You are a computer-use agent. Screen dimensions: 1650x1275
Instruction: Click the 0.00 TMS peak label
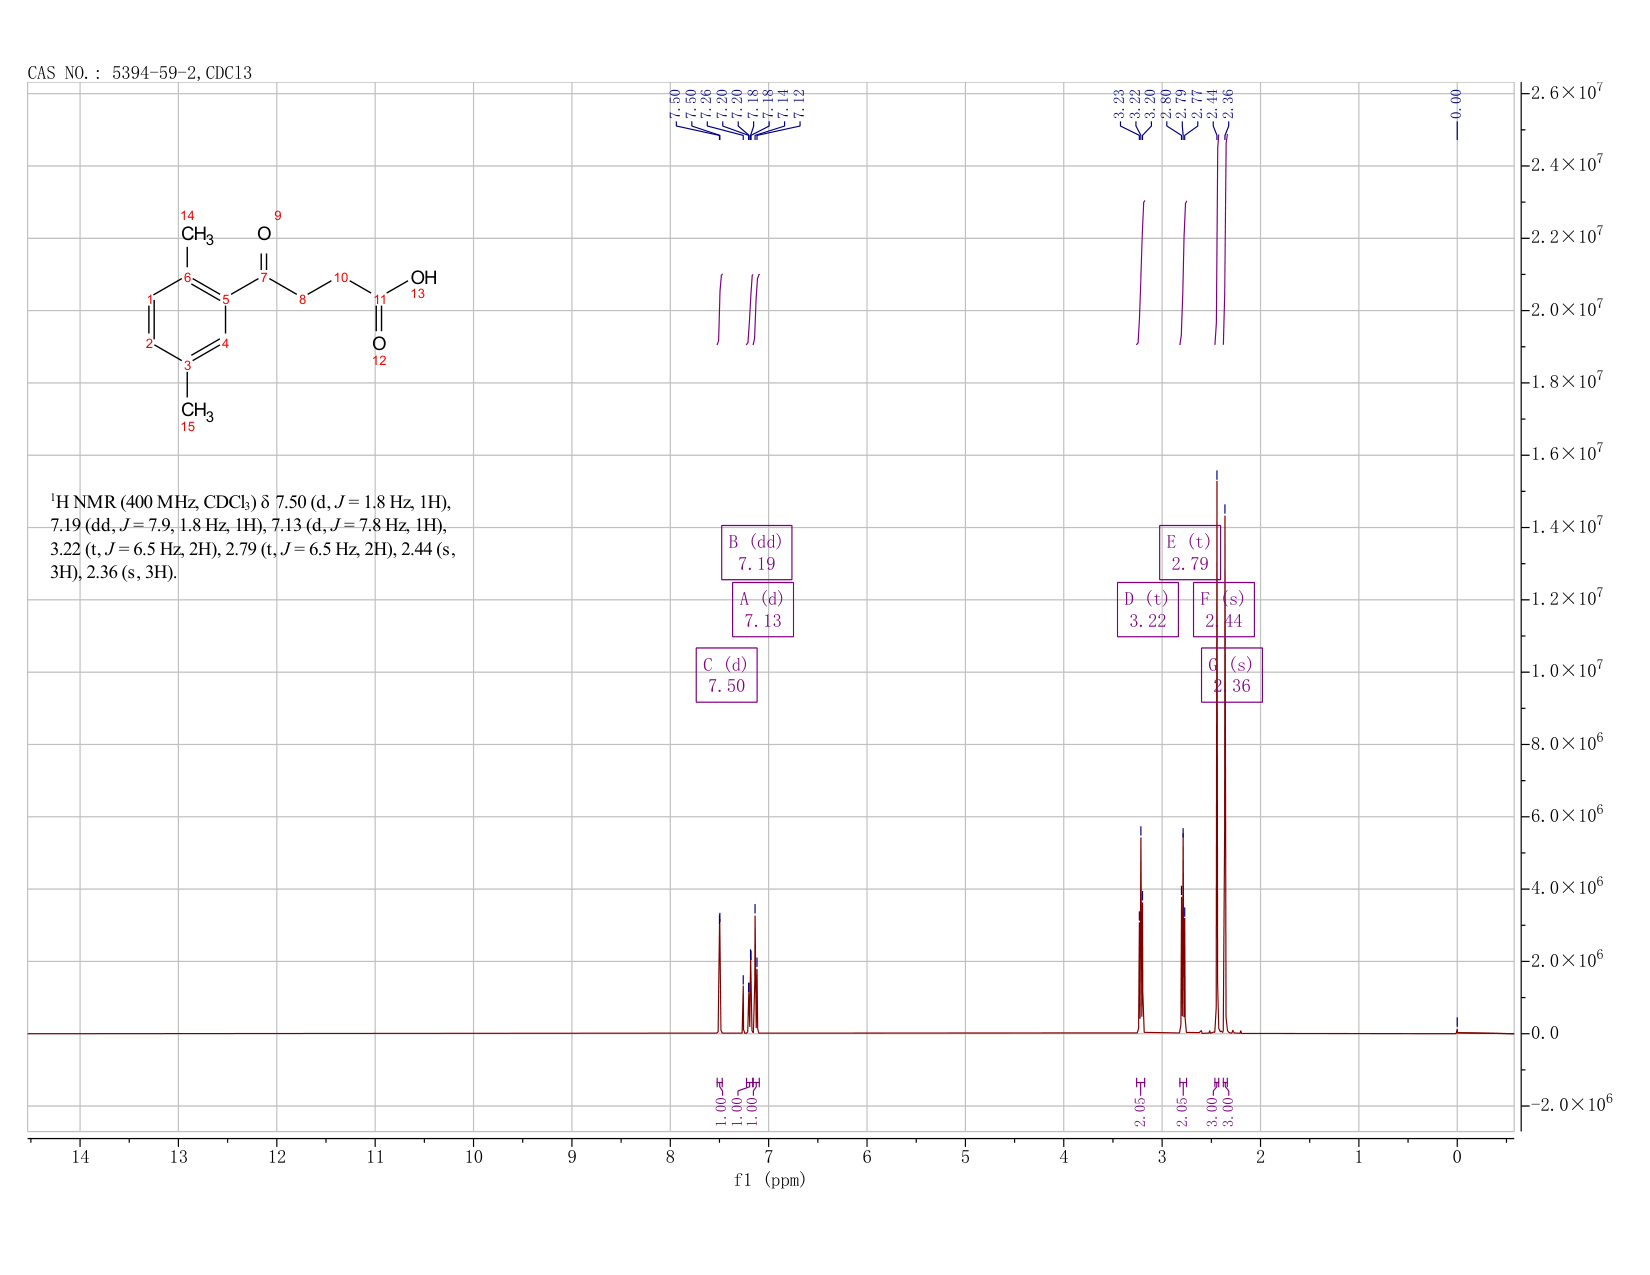click(1456, 102)
